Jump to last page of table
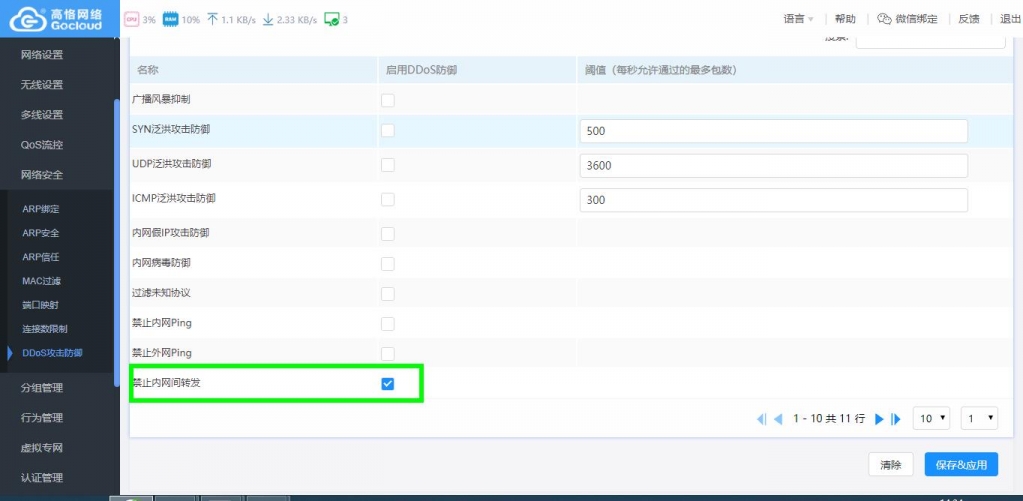Viewport: 1023px width, 501px height. 896,419
